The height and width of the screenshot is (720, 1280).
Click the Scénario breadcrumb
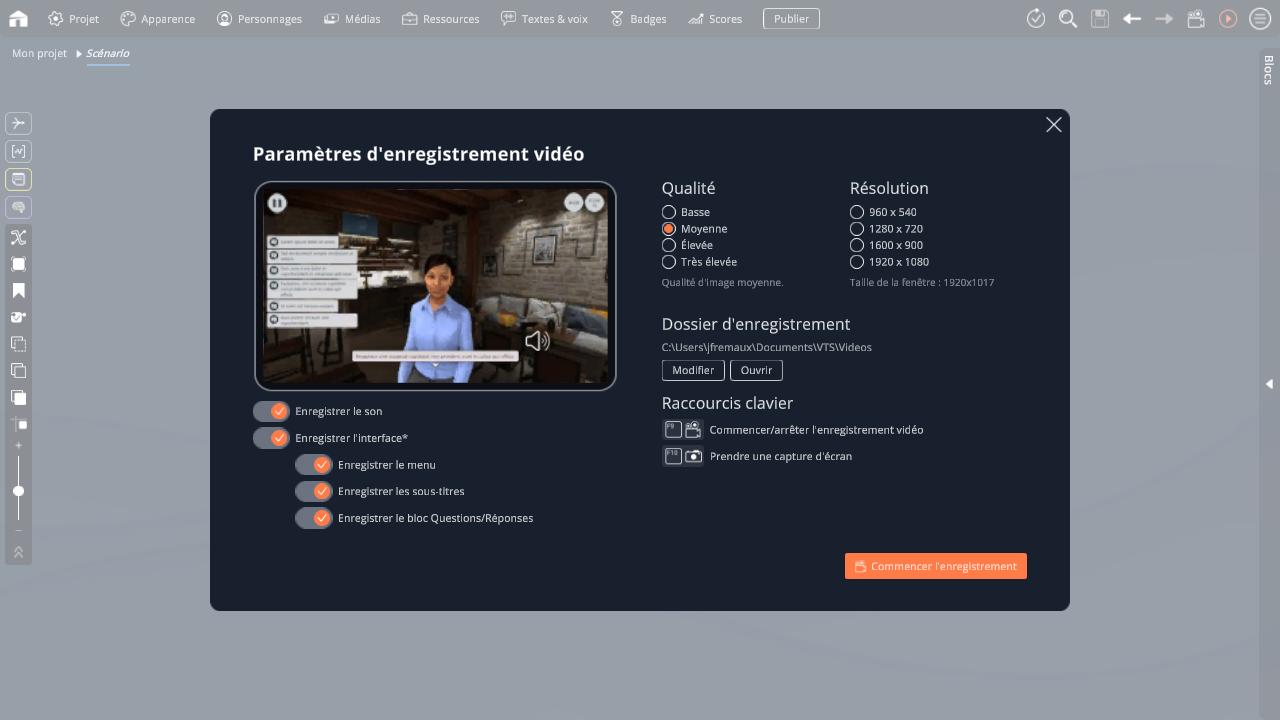coord(107,53)
